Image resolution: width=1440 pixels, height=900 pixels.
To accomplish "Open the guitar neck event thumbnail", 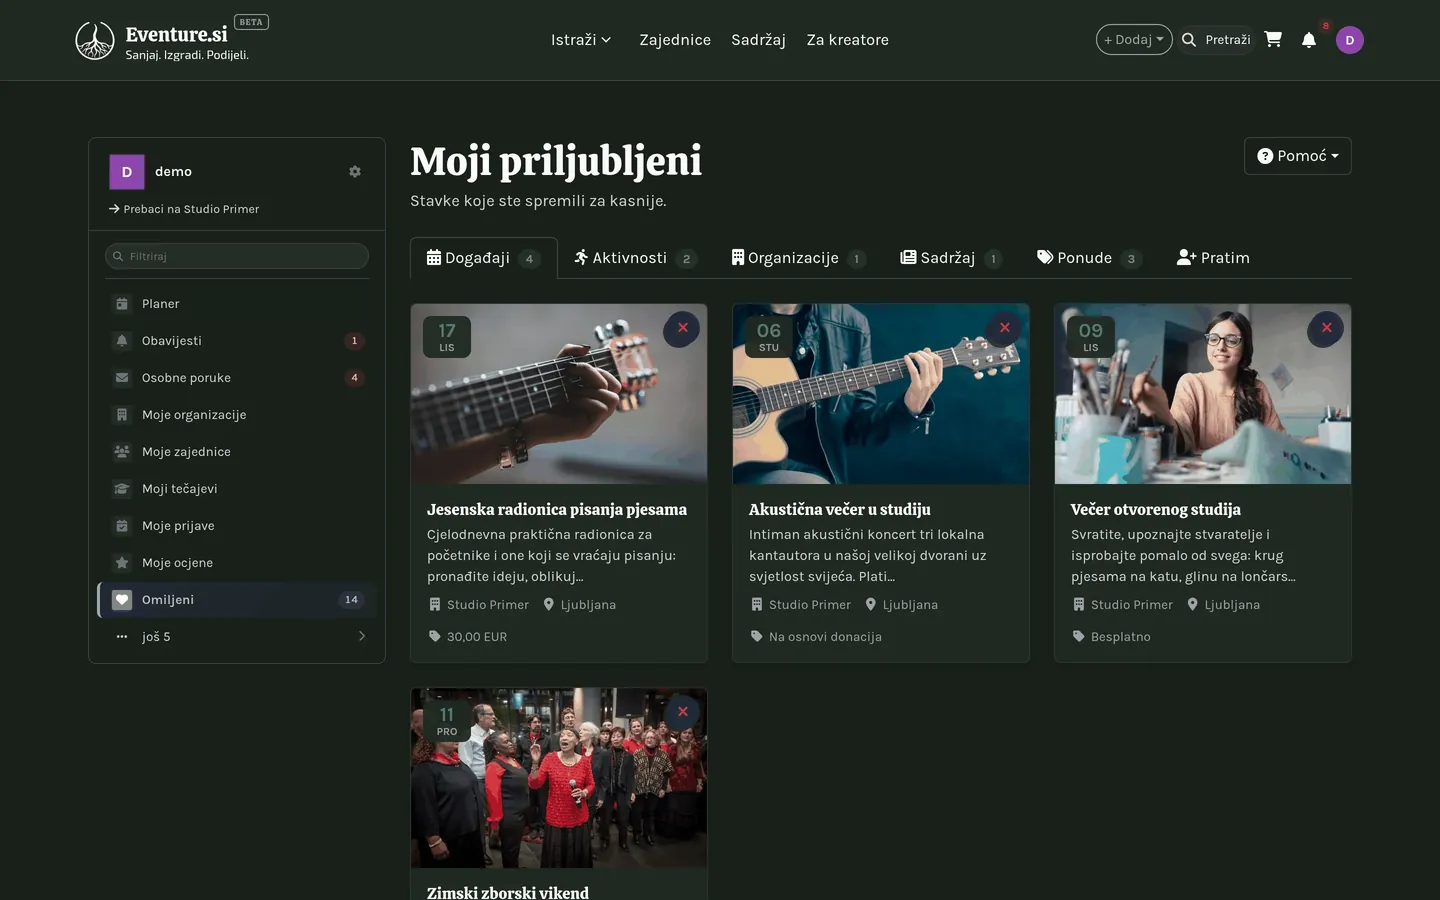I will tap(559, 394).
